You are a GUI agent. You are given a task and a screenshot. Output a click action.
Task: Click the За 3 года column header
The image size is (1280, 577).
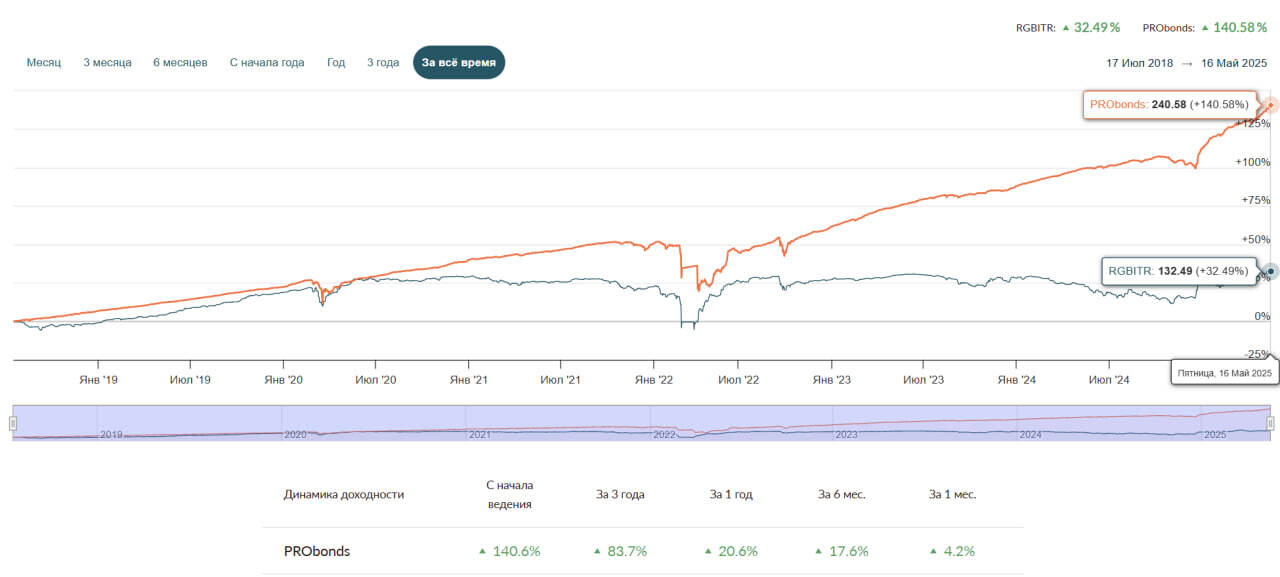pyautogui.click(x=622, y=494)
